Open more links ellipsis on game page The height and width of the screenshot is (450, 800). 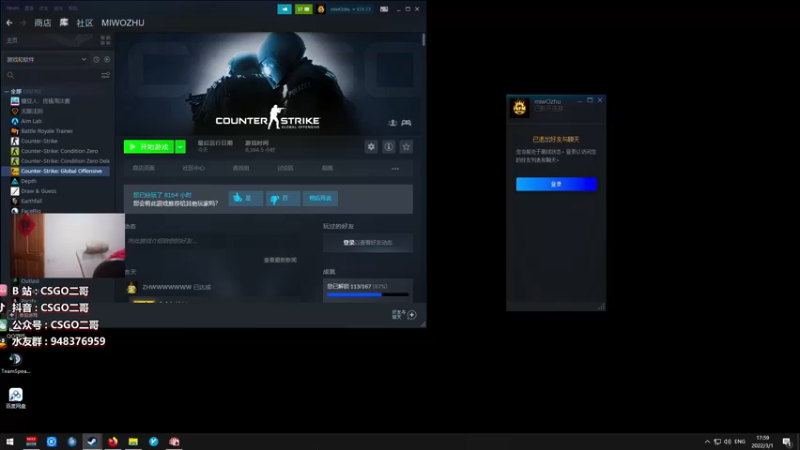tap(395, 168)
